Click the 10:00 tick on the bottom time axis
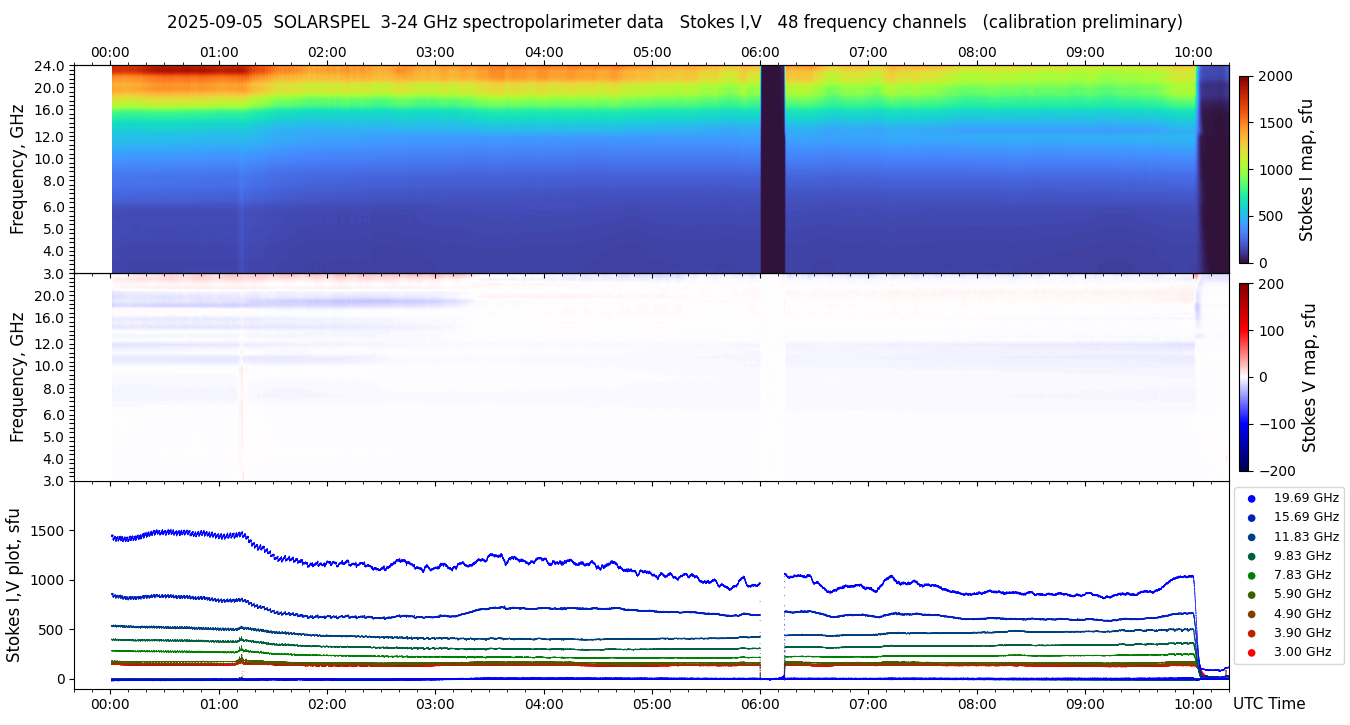 pos(1193,704)
